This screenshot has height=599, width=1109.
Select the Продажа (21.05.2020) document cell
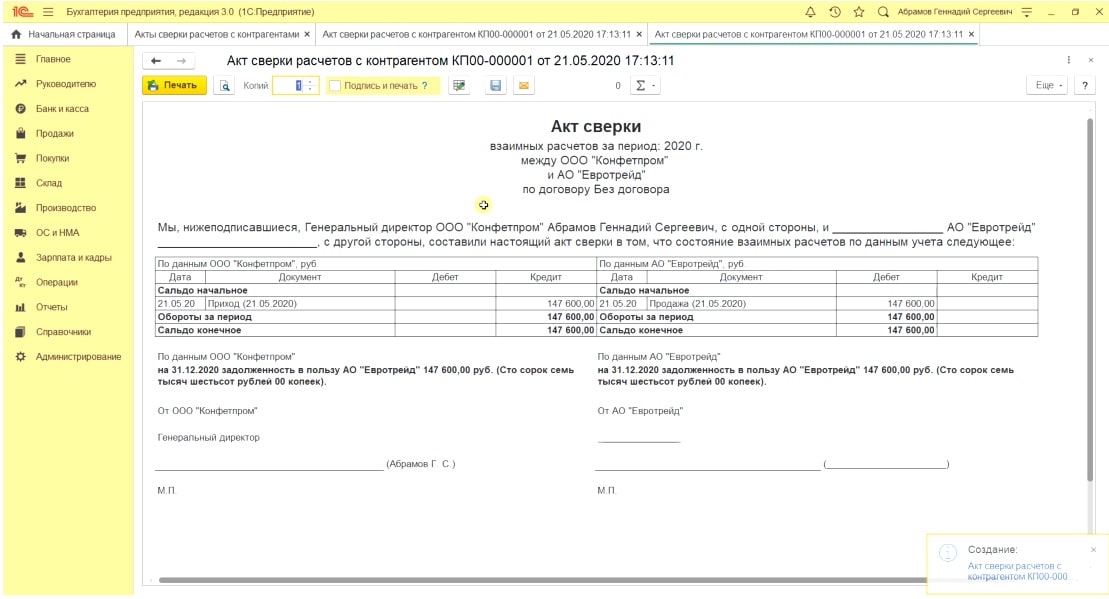(x=741, y=303)
